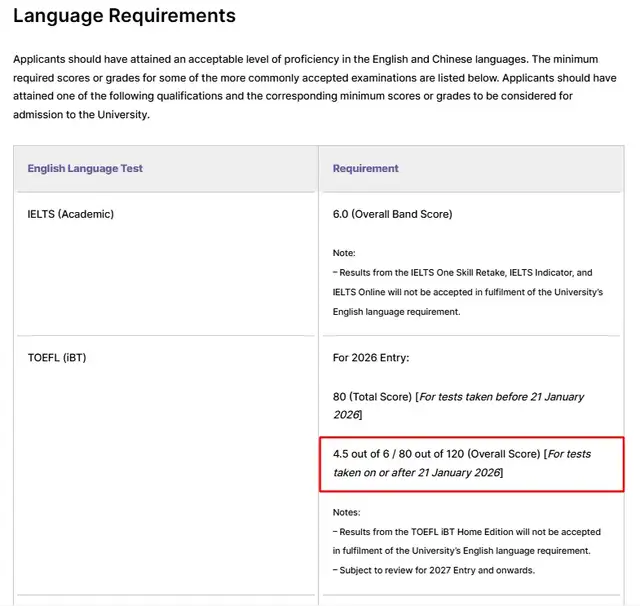Select the English Language Test column header
The image size is (640, 606).
pyautogui.click(x=85, y=169)
